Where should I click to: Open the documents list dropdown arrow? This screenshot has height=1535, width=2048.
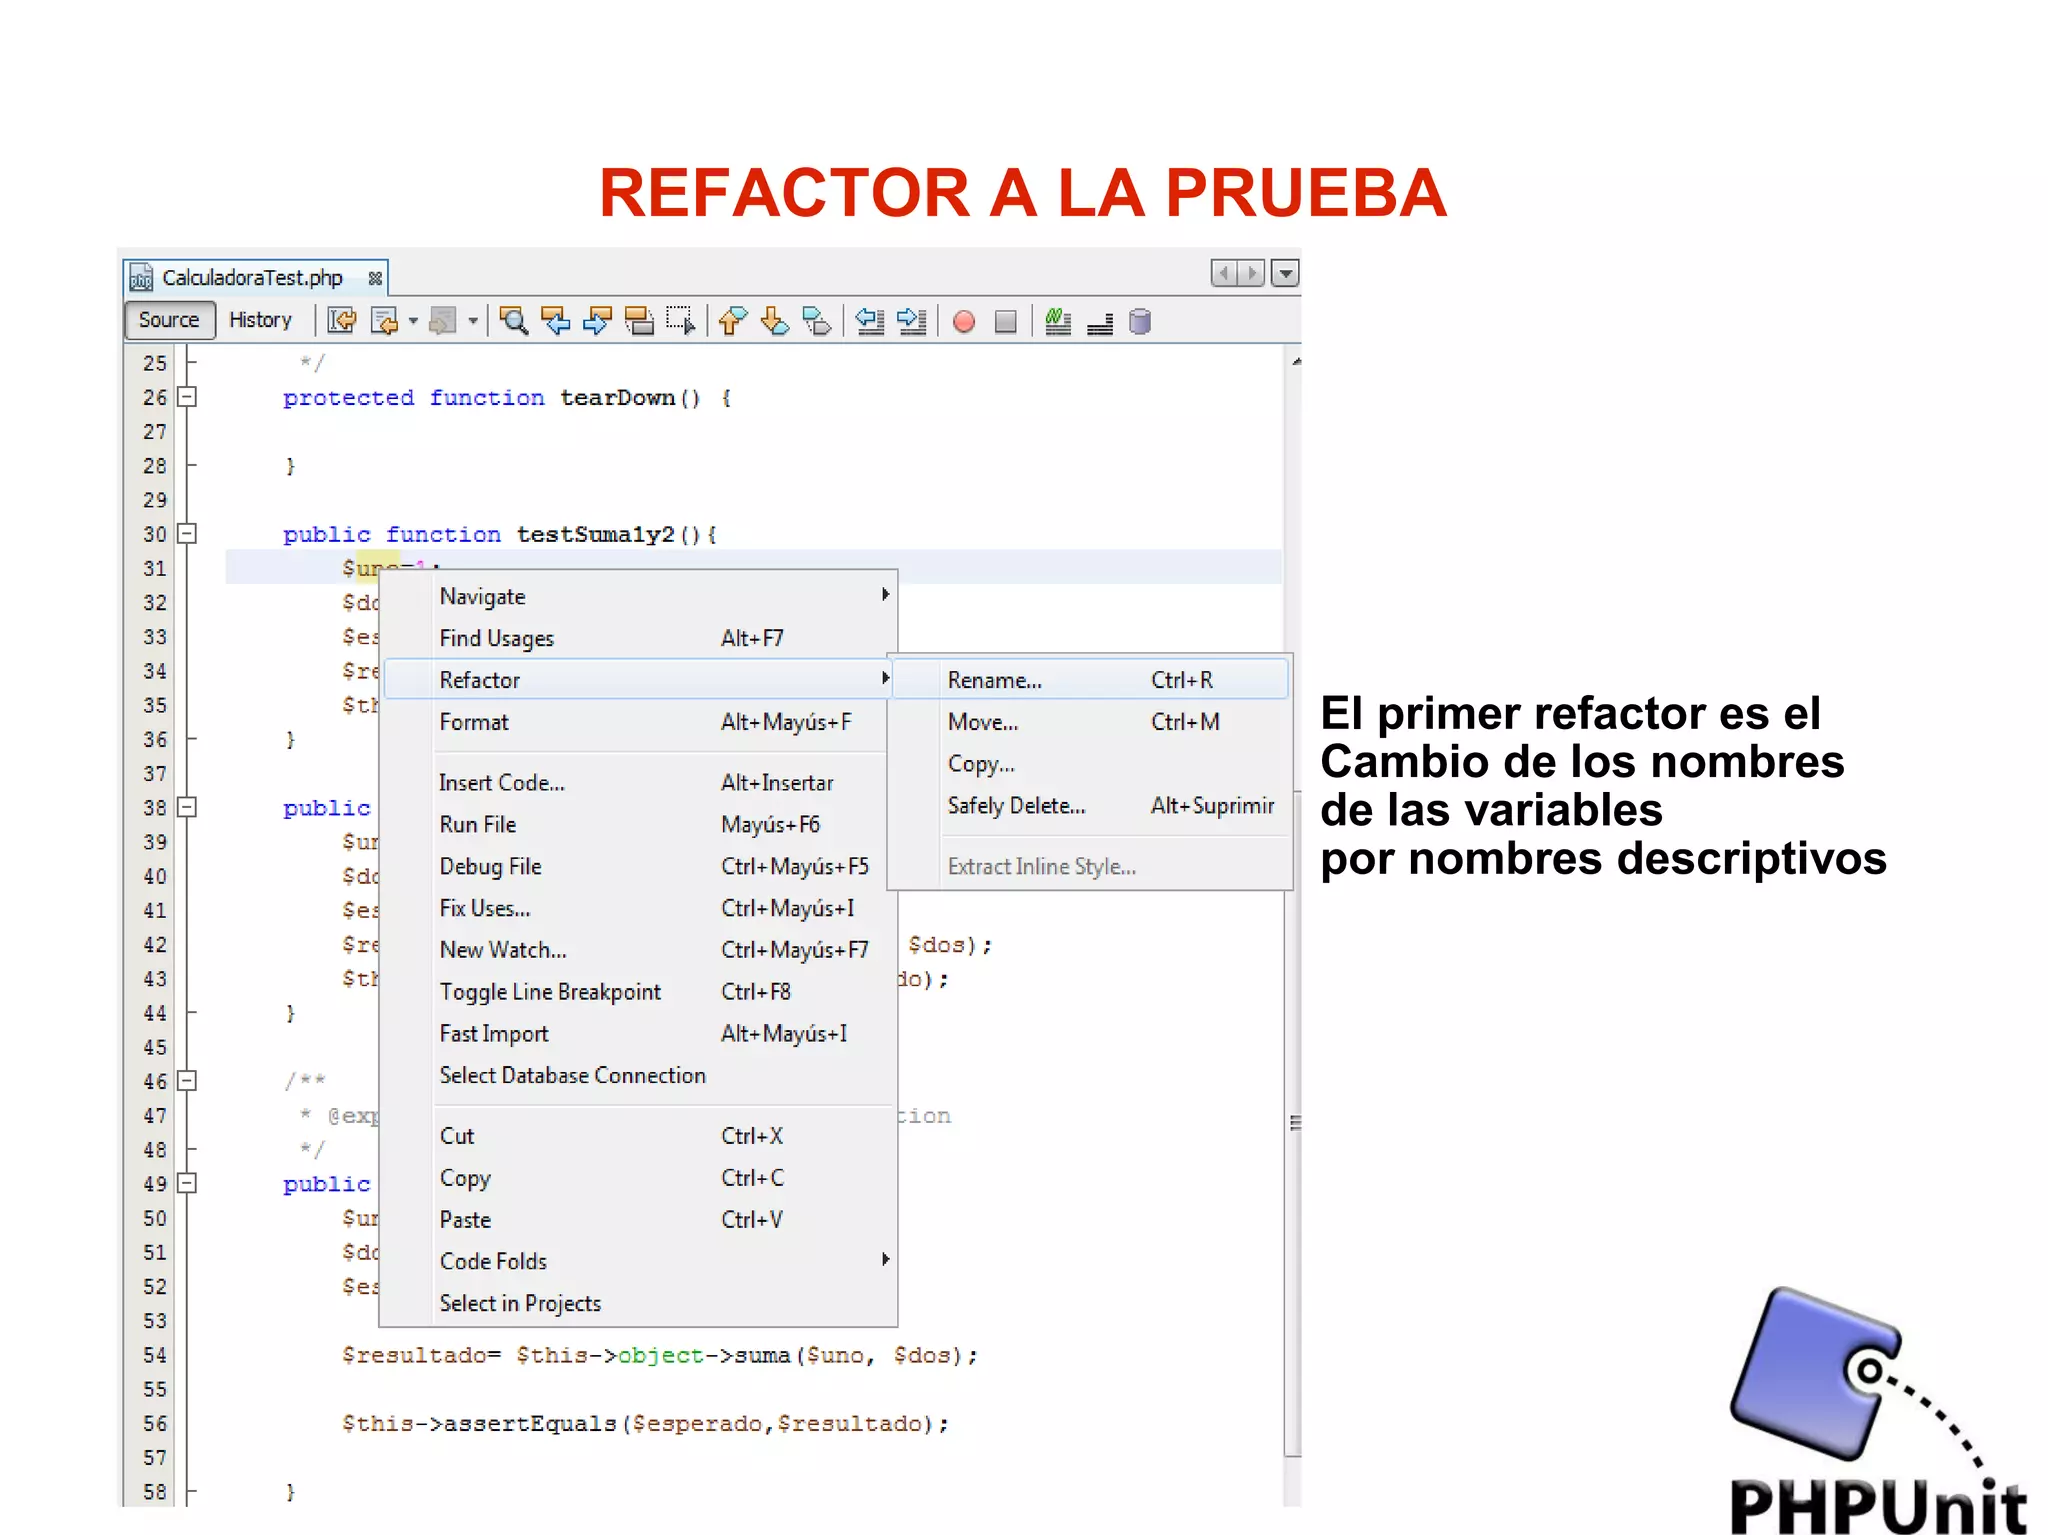coord(1286,272)
